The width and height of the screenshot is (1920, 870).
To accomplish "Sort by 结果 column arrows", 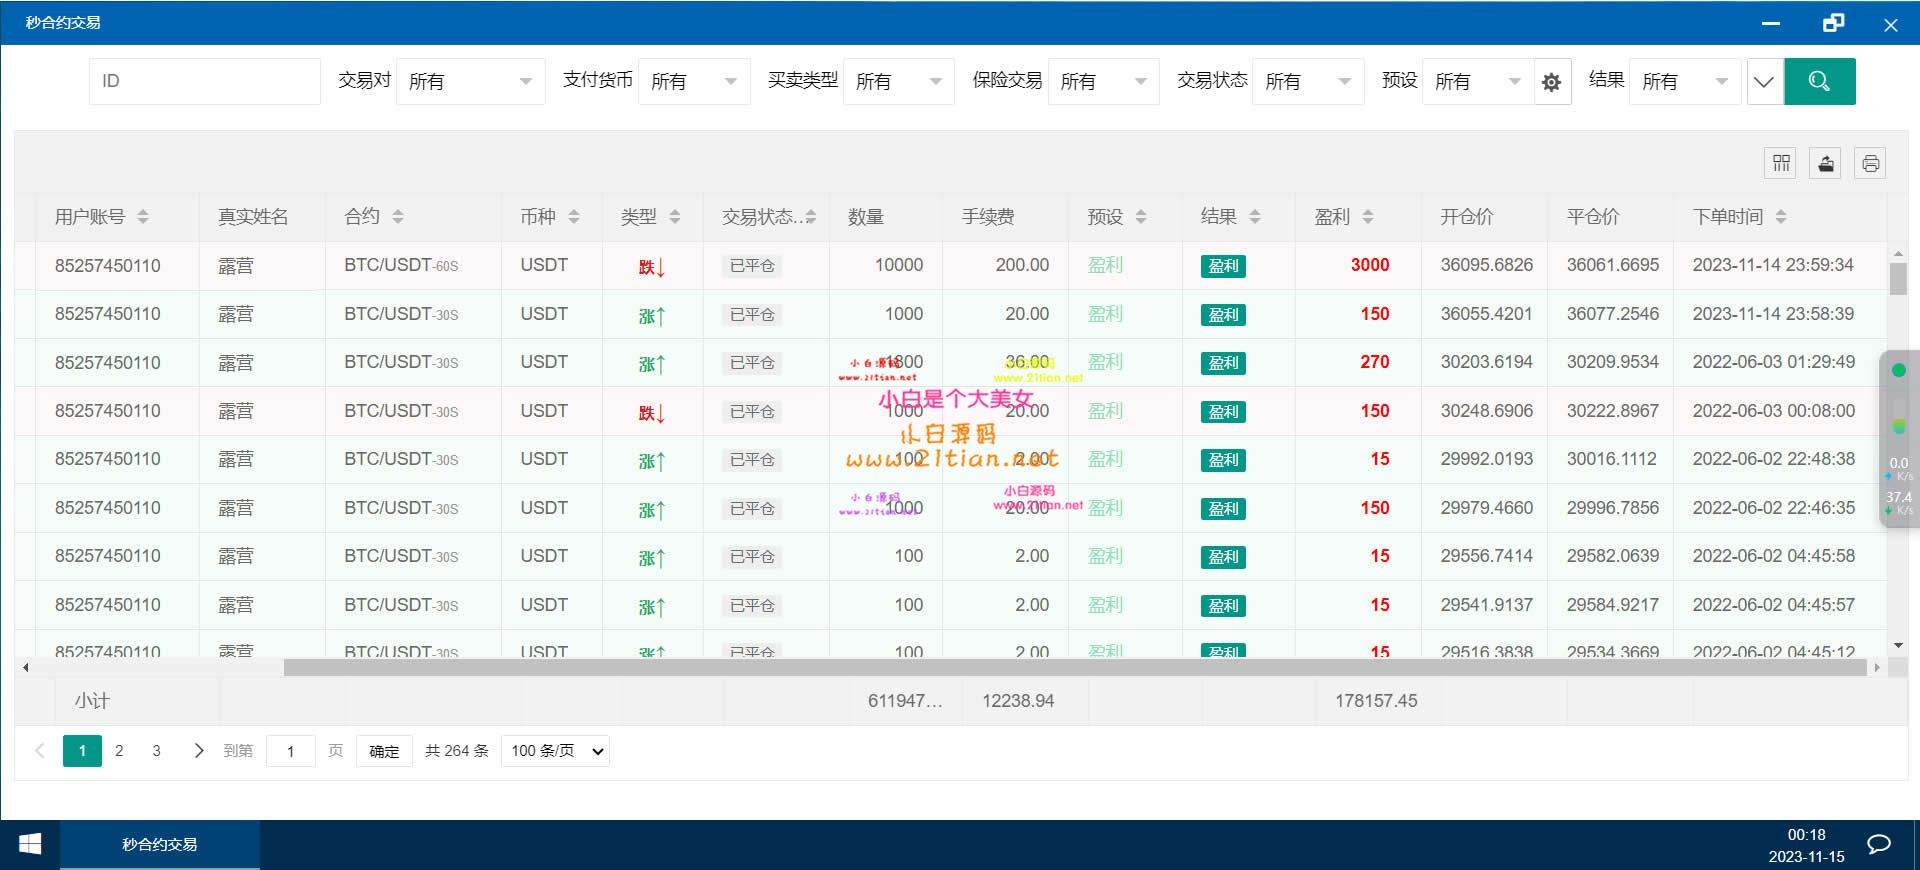I will click(1255, 217).
